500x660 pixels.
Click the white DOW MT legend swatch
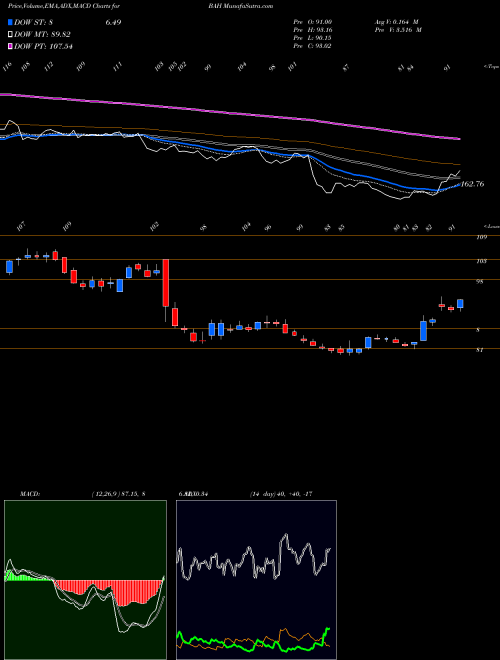pyautogui.click(x=10, y=35)
